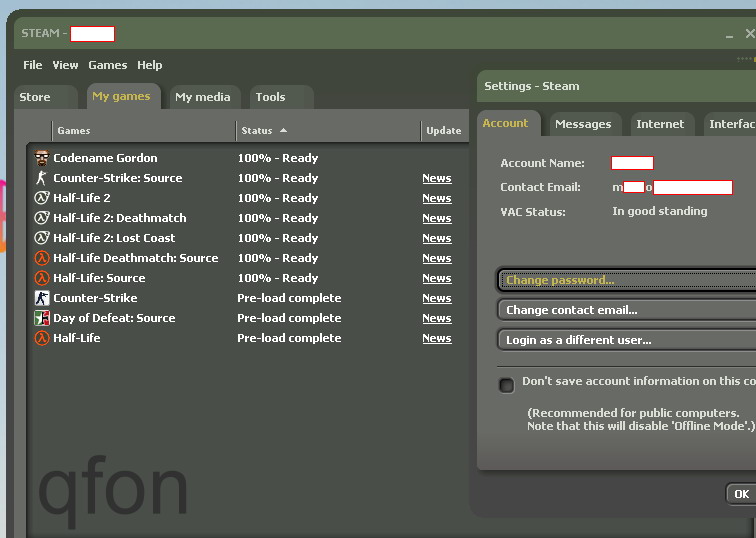Select the Internet settings tab
Image resolution: width=756 pixels, height=538 pixels.
click(x=662, y=124)
